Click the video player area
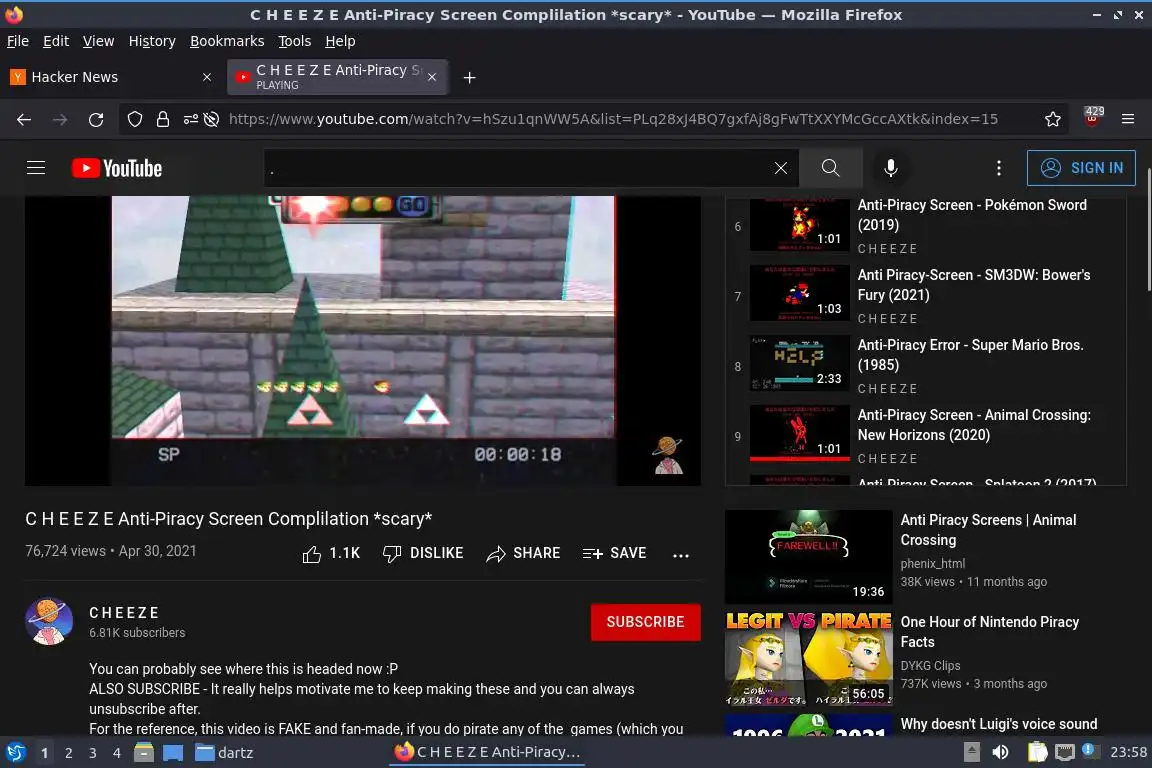This screenshot has height=768, width=1152. 363,340
